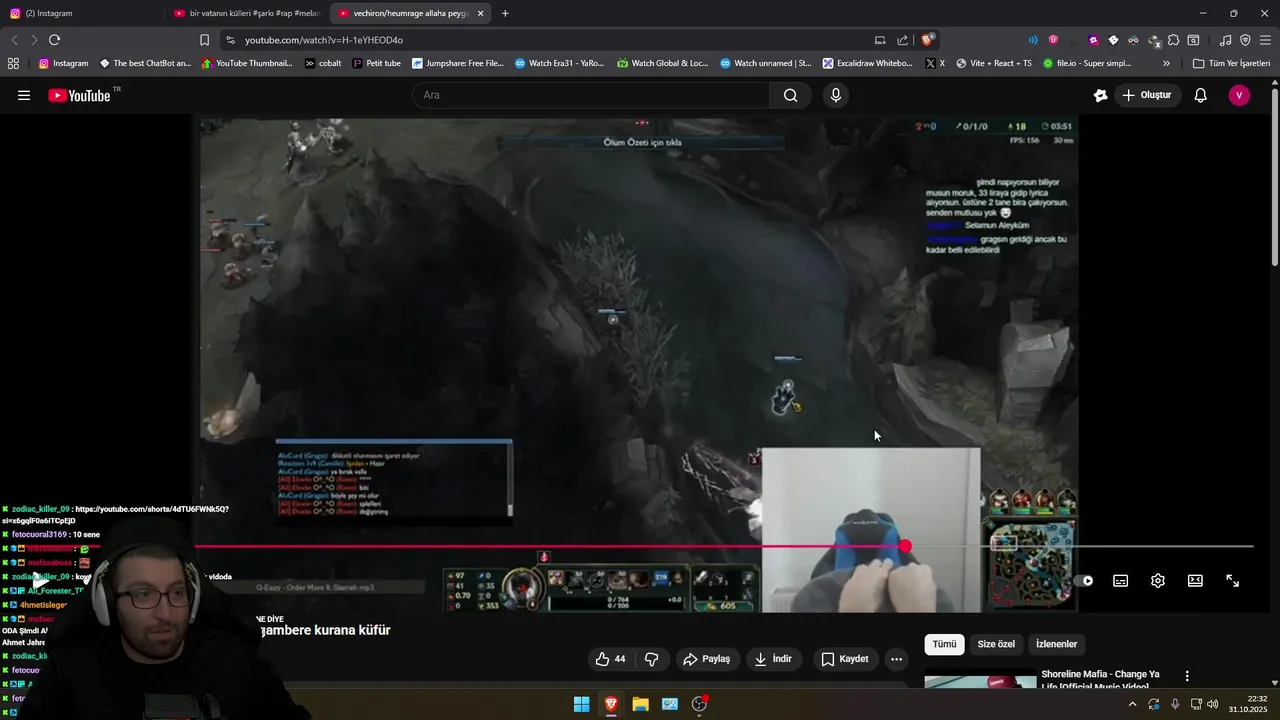Screen dimensions: 1280x720
Task: Close the vechiron/heumrage tab
Action: pos(481,13)
